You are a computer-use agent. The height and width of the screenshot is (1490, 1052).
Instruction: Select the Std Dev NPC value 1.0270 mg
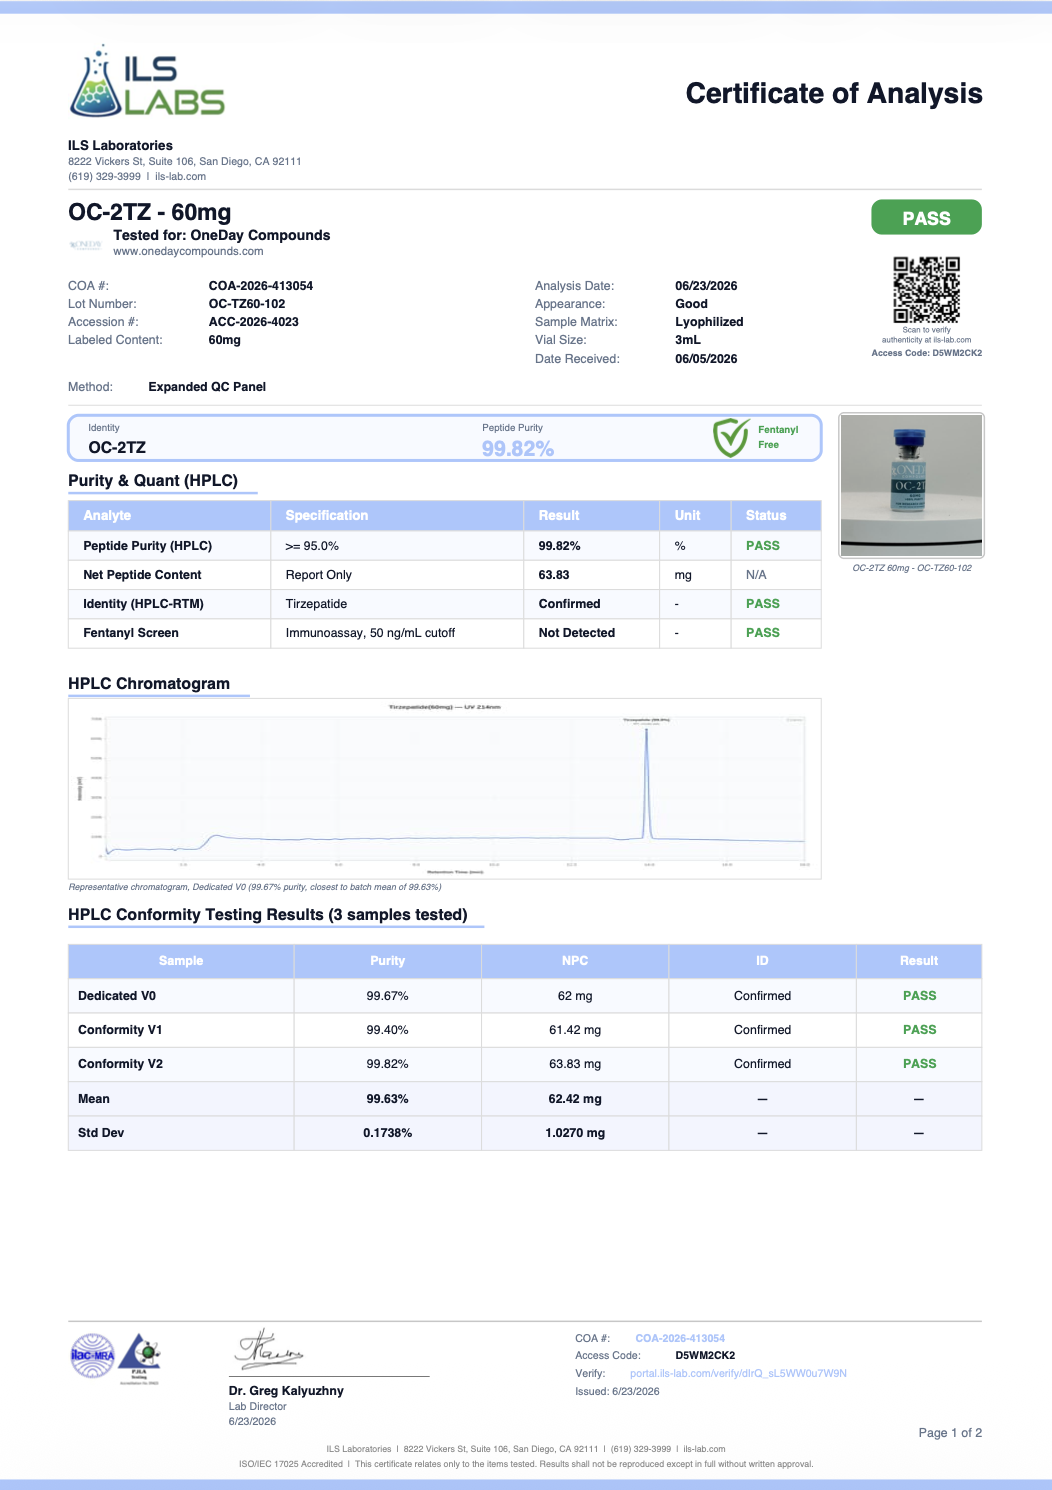coord(575,1133)
